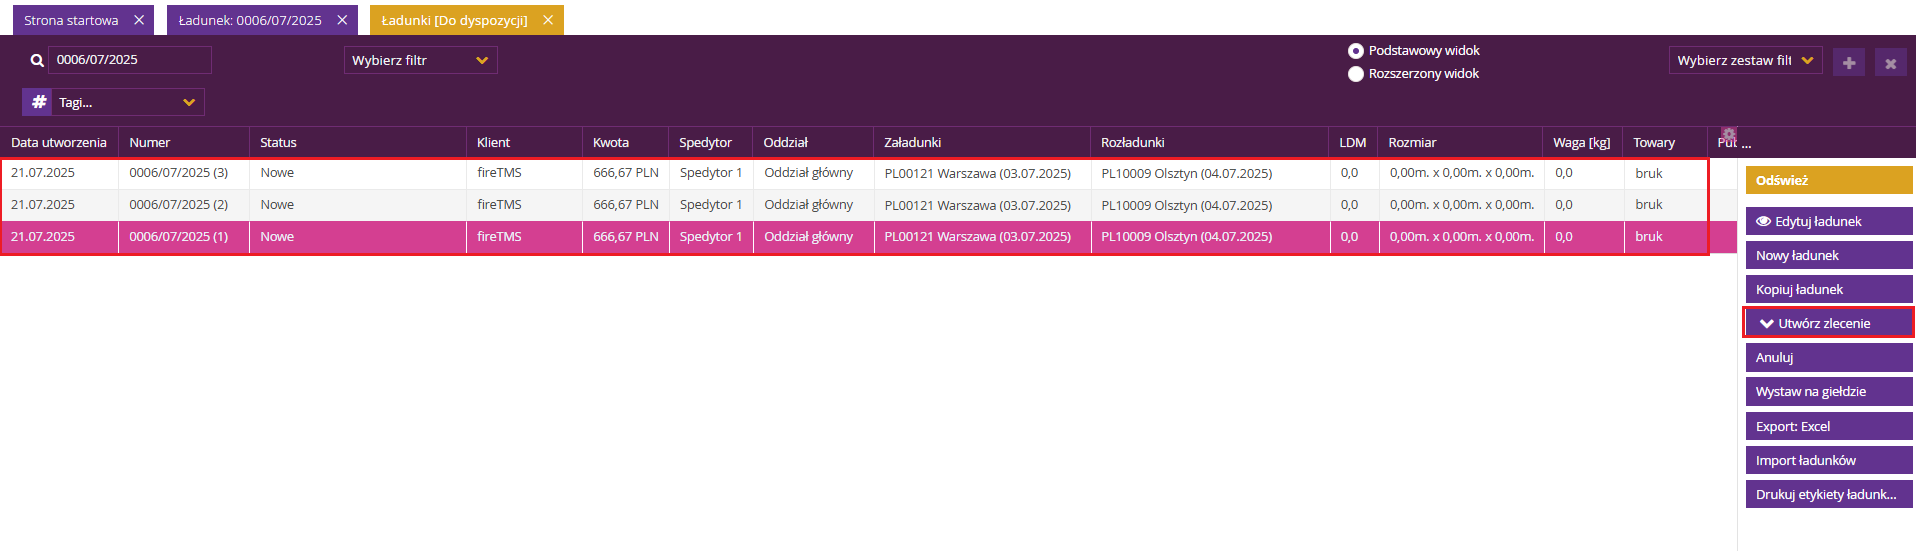Screen dimensions: 1916x551
Task: Close the Strona startowa tab
Action: click(x=139, y=20)
